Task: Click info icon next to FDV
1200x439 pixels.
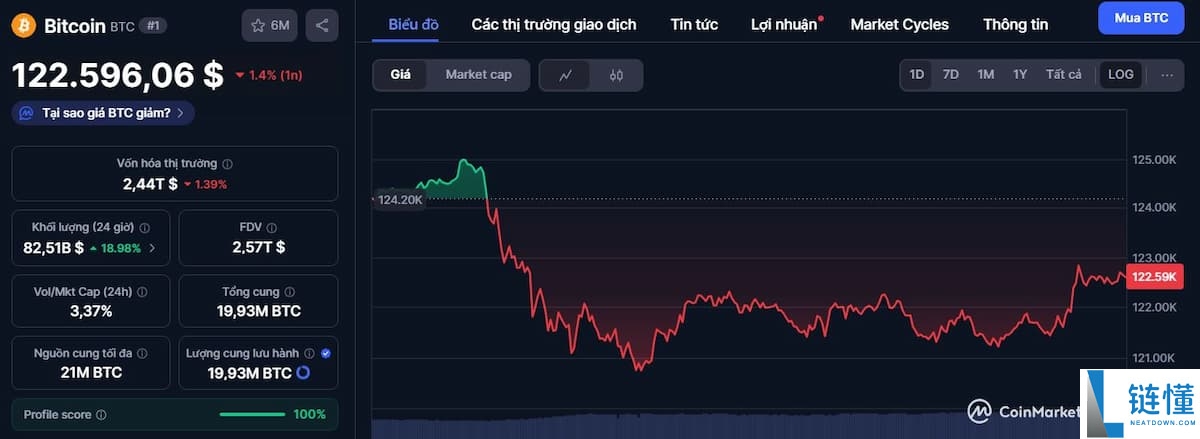Action: (x=272, y=228)
